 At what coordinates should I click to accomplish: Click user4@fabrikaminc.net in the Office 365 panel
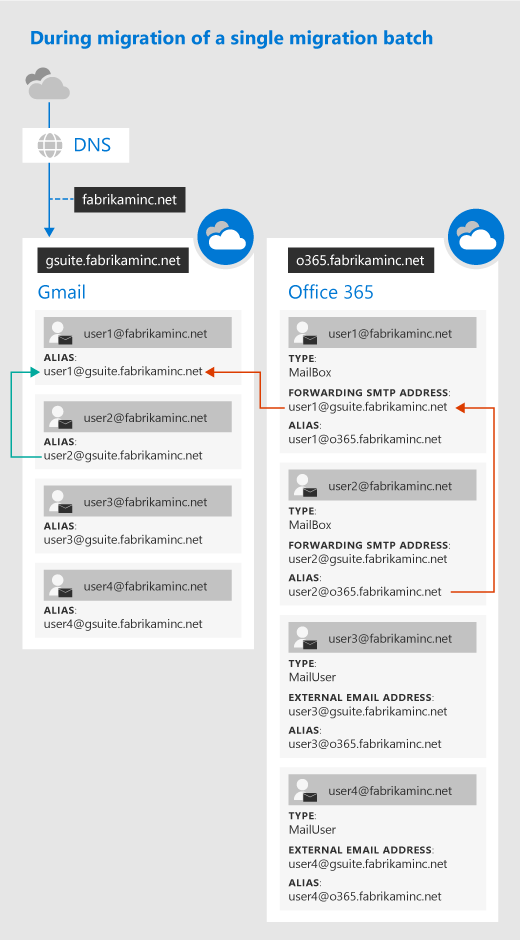[x=390, y=791]
